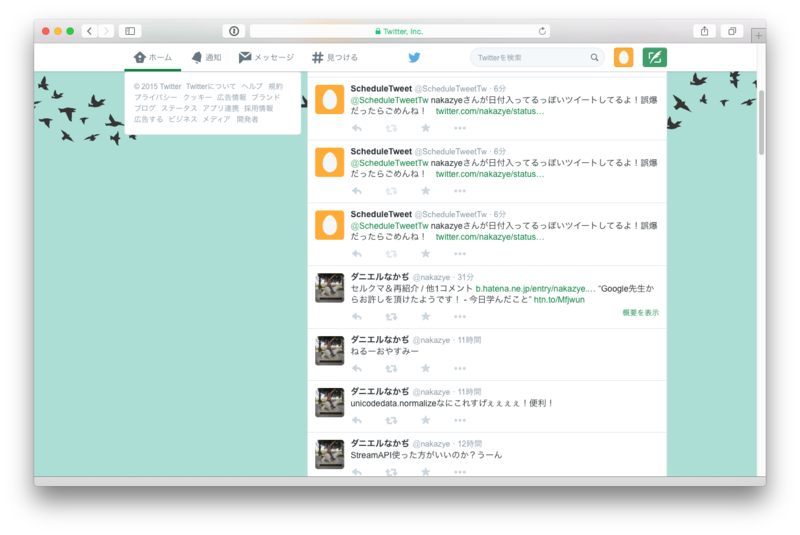The image size is (800, 535).
Task: Favorite the セルクマ＆再紹介 tweet
Action: pyautogui.click(x=426, y=316)
